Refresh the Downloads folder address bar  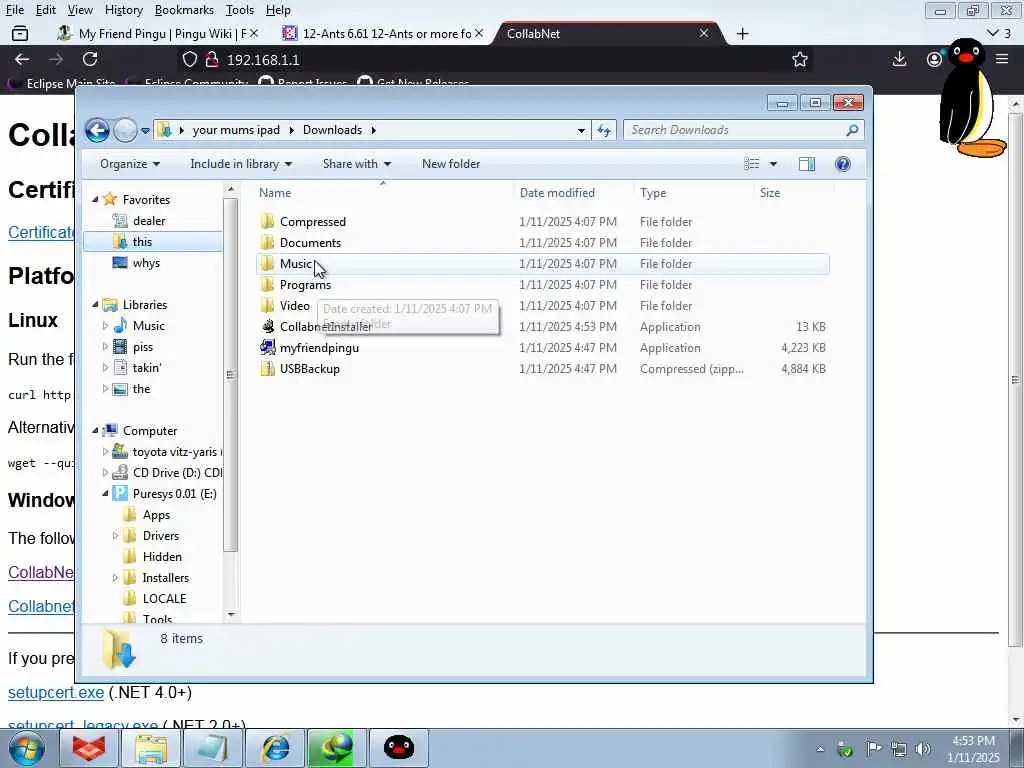[603, 131]
